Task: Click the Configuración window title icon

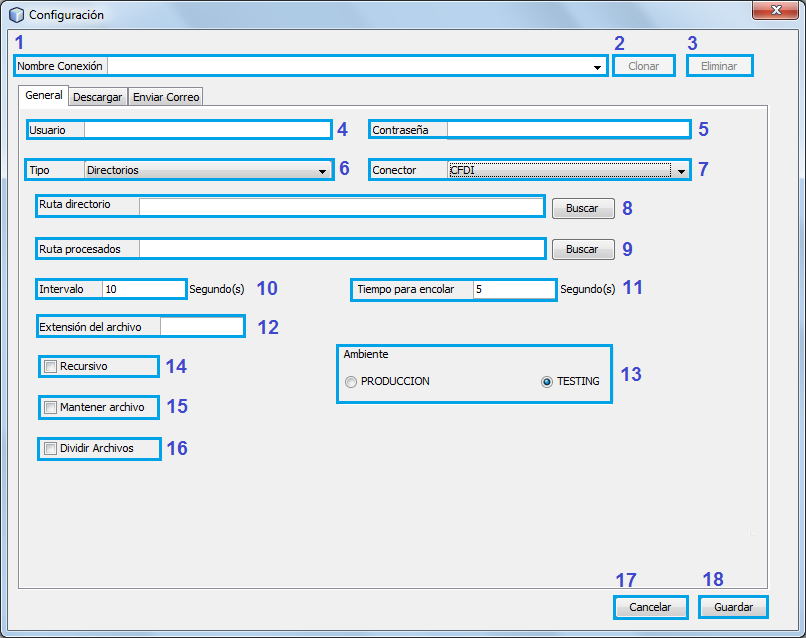Action: 16,15
